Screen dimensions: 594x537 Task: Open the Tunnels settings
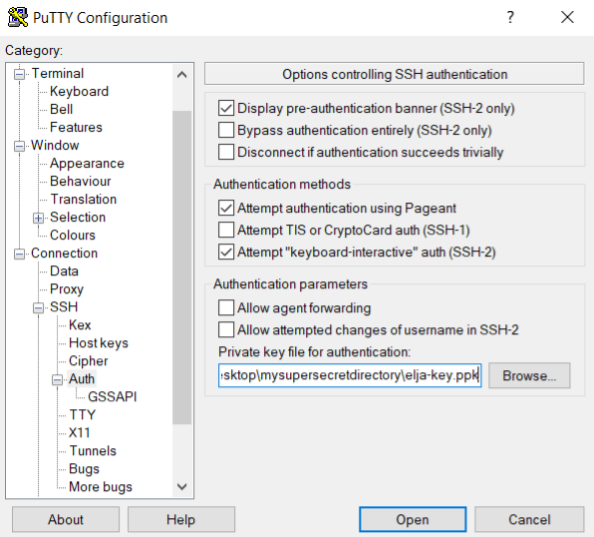[93, 451]
